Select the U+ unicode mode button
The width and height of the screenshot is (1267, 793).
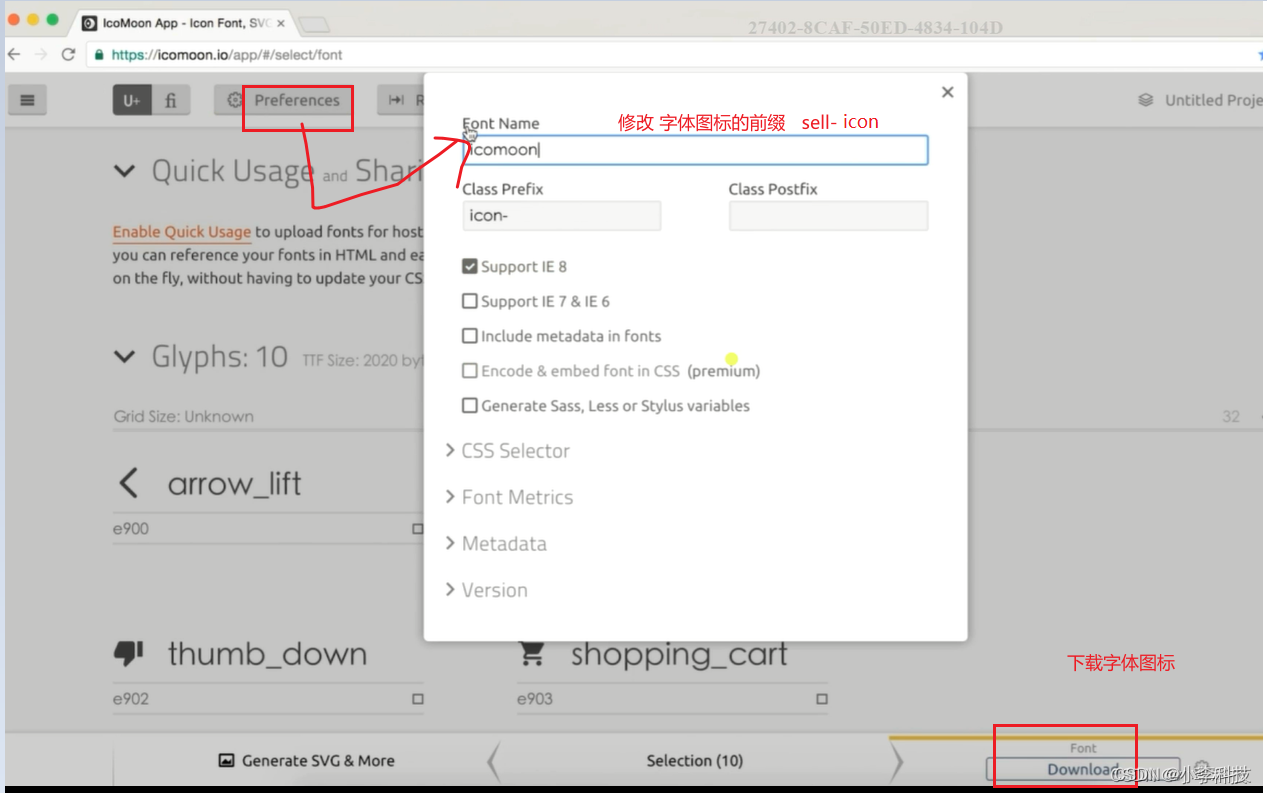132,100
